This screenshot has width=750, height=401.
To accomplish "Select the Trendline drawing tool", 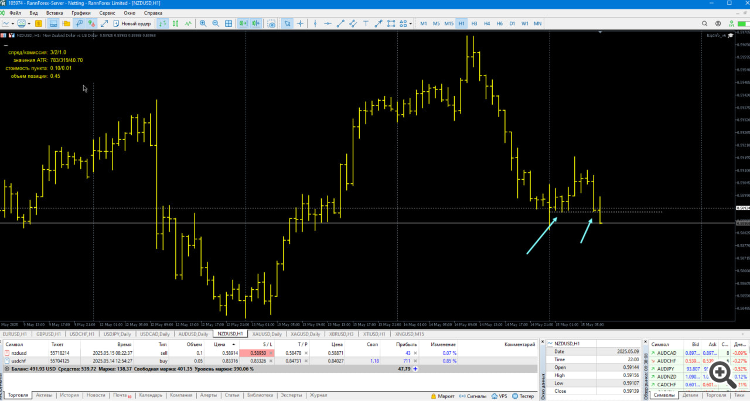I will click(x=340, y=23).
